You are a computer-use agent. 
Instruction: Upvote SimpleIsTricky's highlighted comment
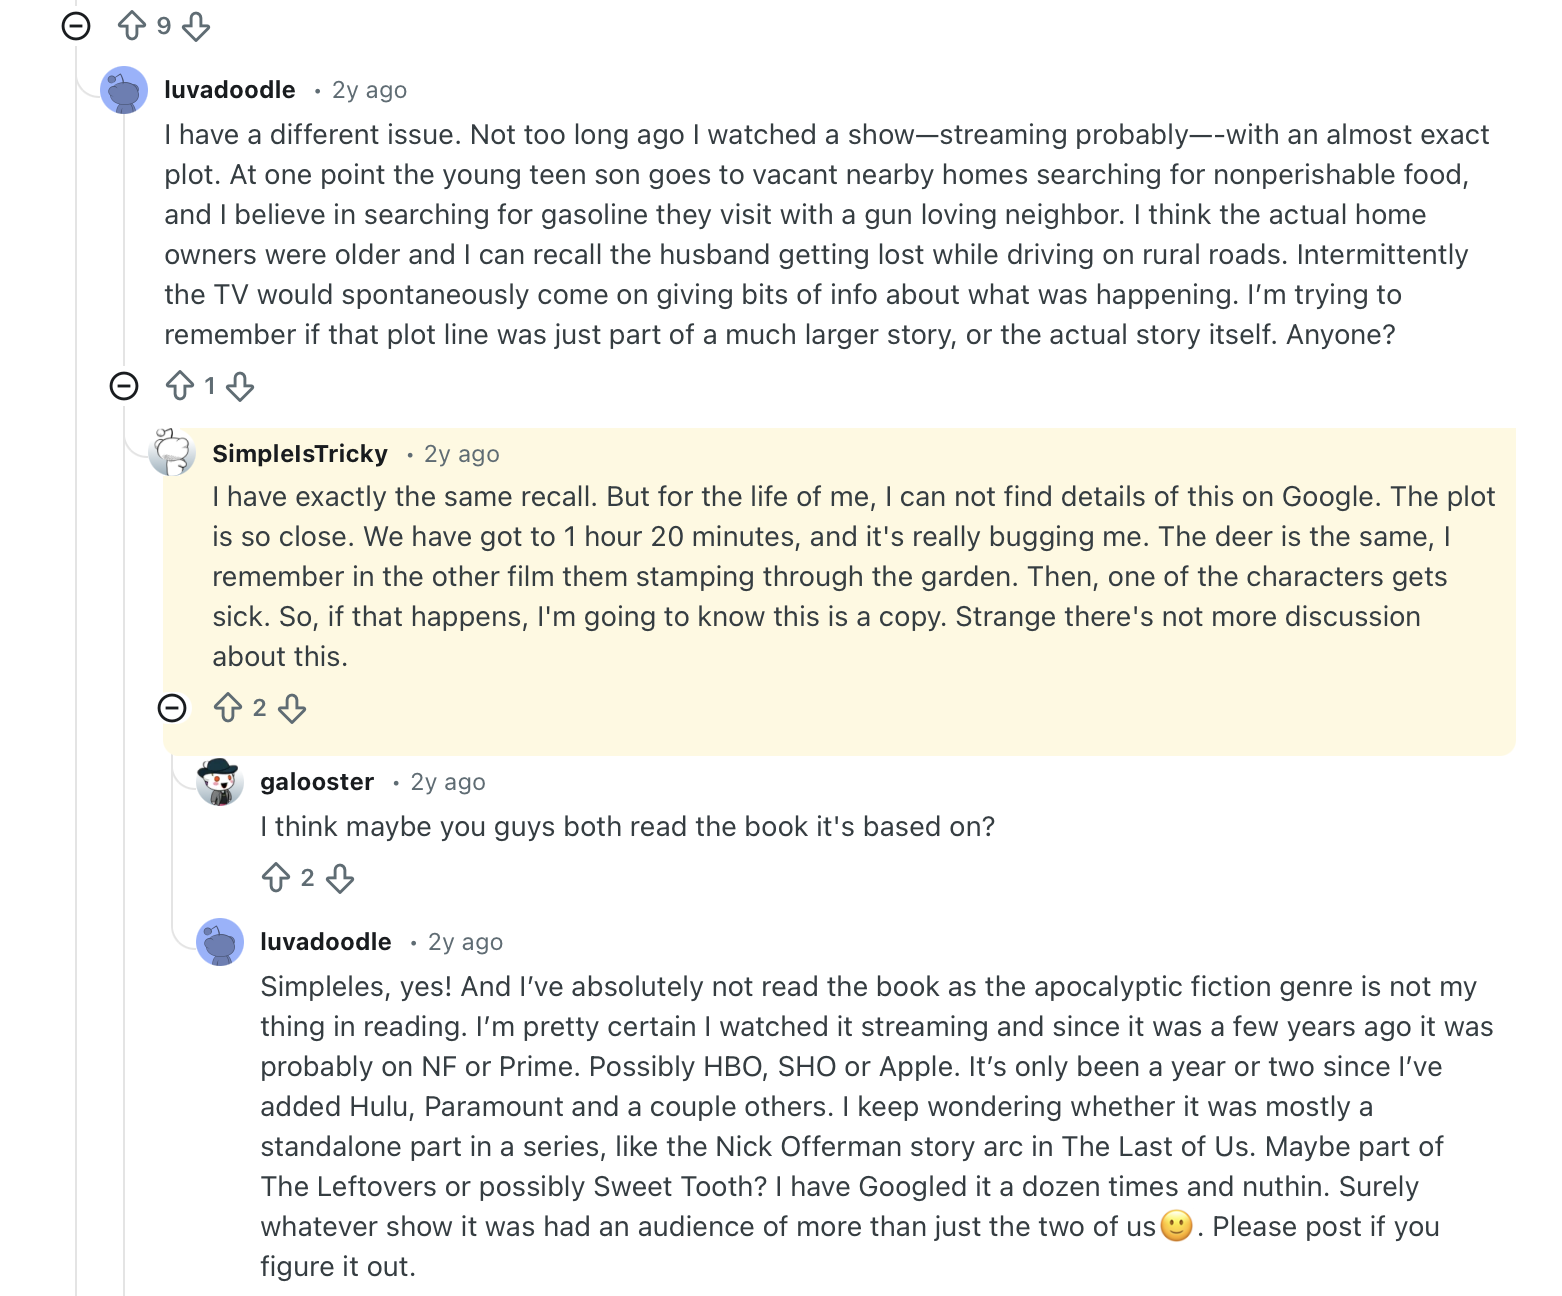coord(228,708)
